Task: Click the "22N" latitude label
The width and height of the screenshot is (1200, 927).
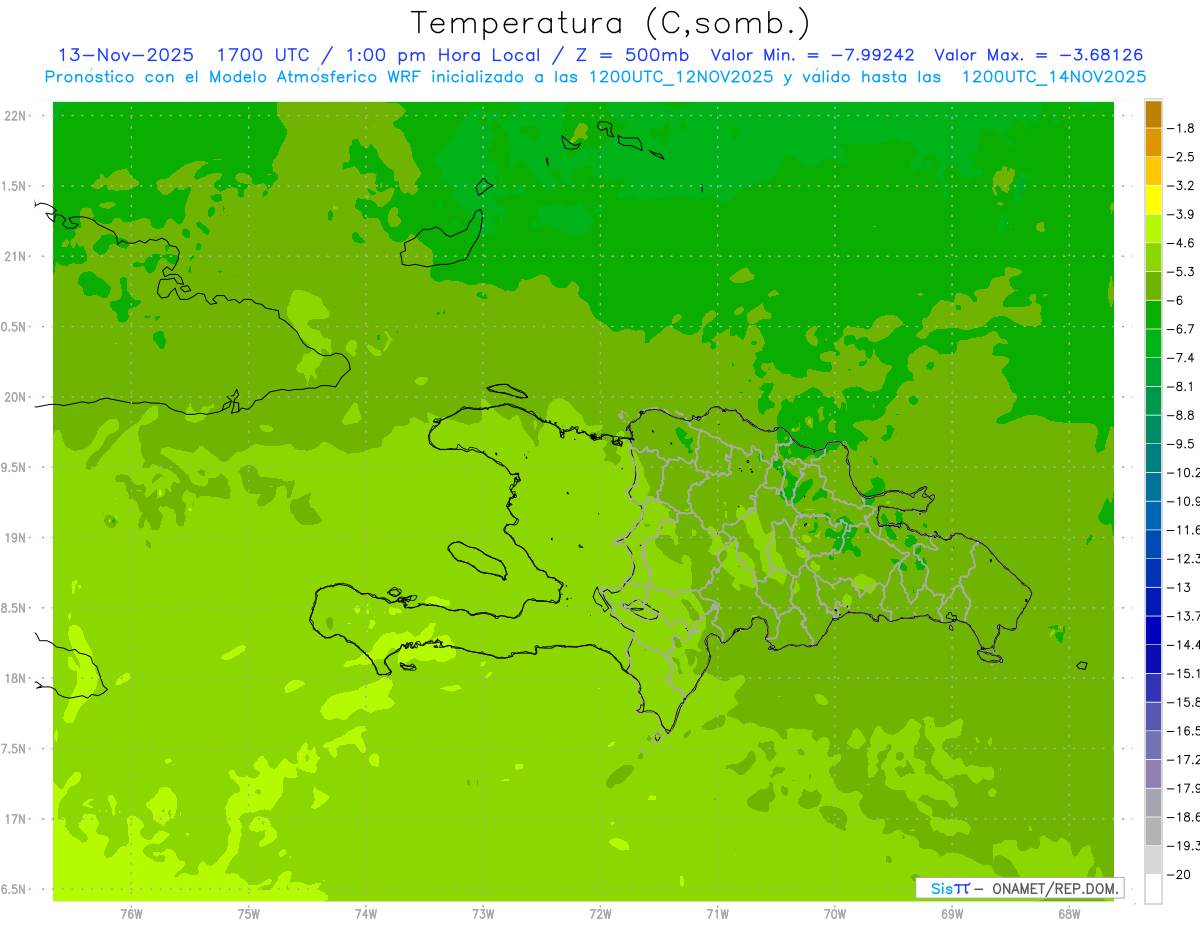Action: tap(17, 116)
